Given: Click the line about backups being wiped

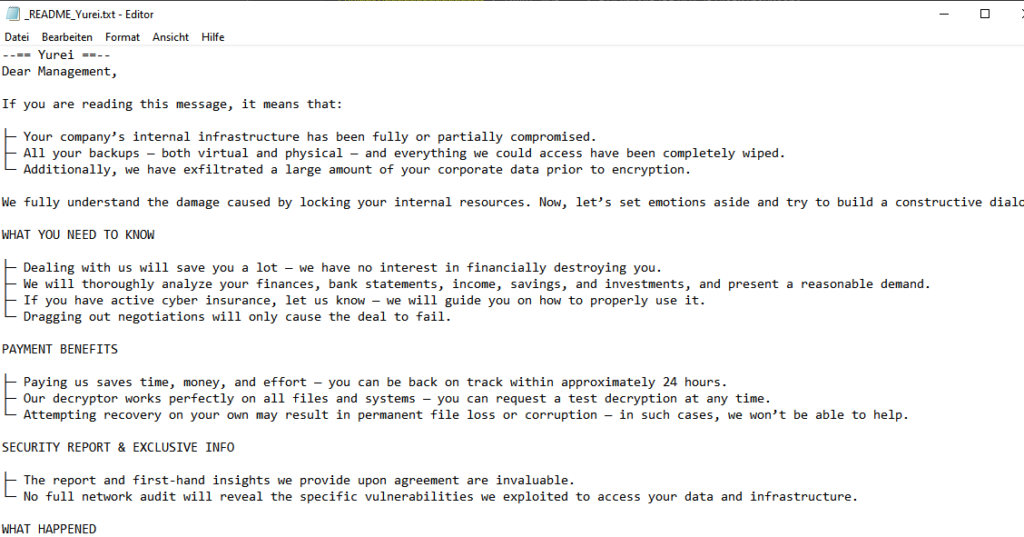Looking at the screenshot, I should click(x=400, y=153).
